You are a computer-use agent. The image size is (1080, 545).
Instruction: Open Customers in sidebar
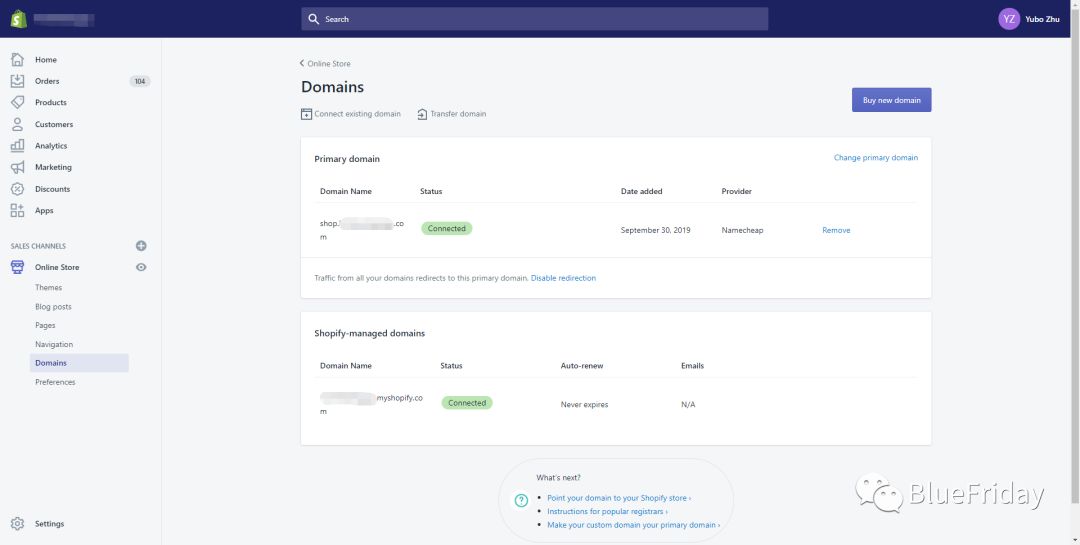click(x=54, y=125)
